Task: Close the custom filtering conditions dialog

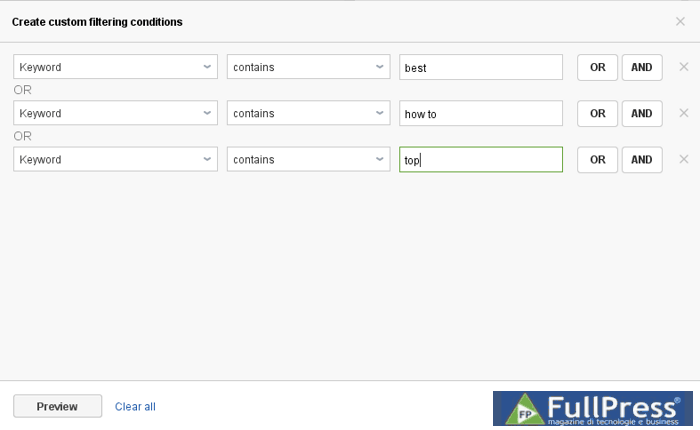Action: (680, 21)
